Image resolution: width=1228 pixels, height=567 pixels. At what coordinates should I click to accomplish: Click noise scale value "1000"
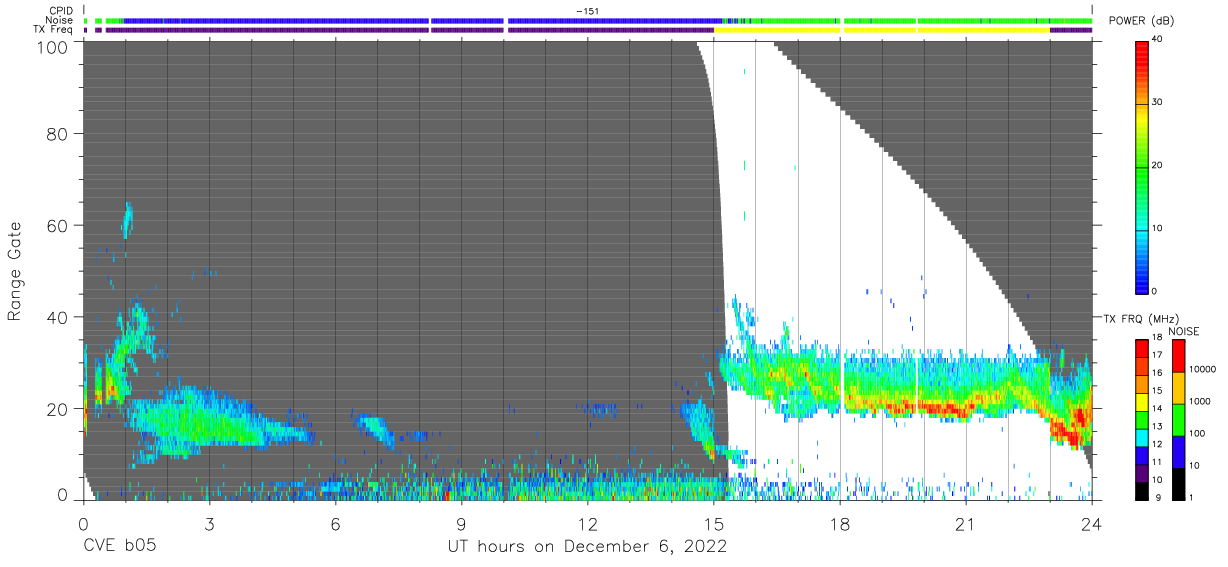1198,402
